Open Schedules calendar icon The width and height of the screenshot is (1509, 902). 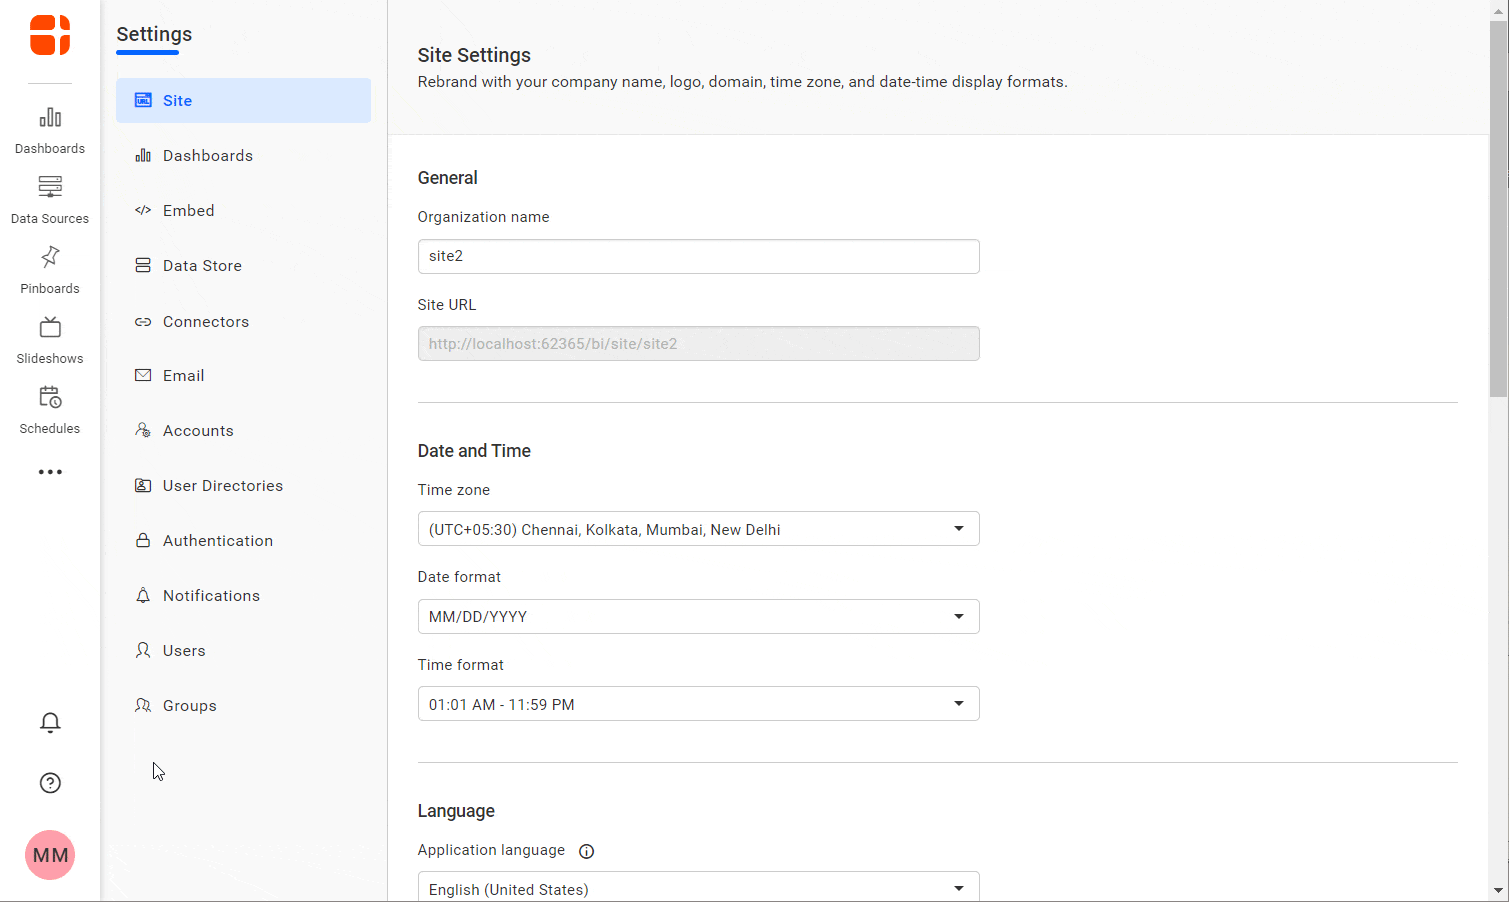click(50, 397)
